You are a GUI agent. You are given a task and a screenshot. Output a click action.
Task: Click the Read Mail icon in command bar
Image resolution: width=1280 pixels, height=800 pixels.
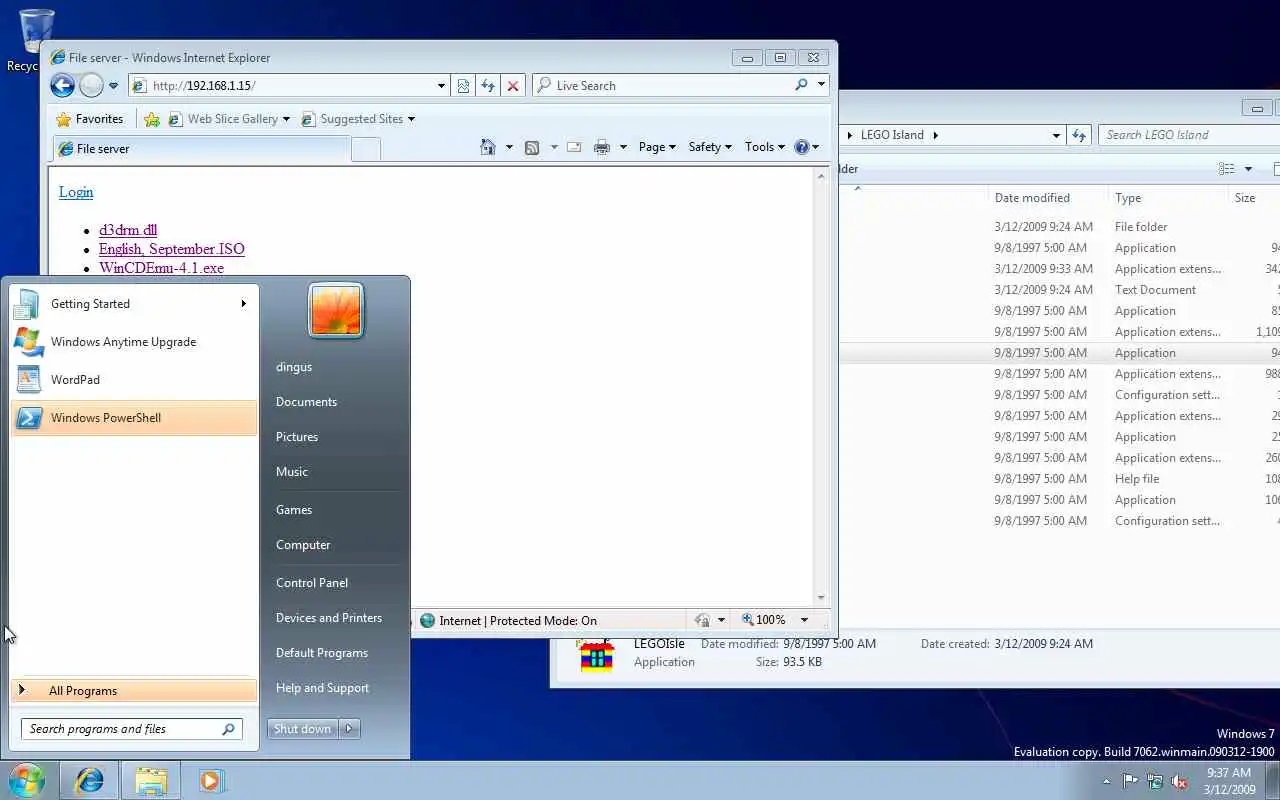coord(574,147)
